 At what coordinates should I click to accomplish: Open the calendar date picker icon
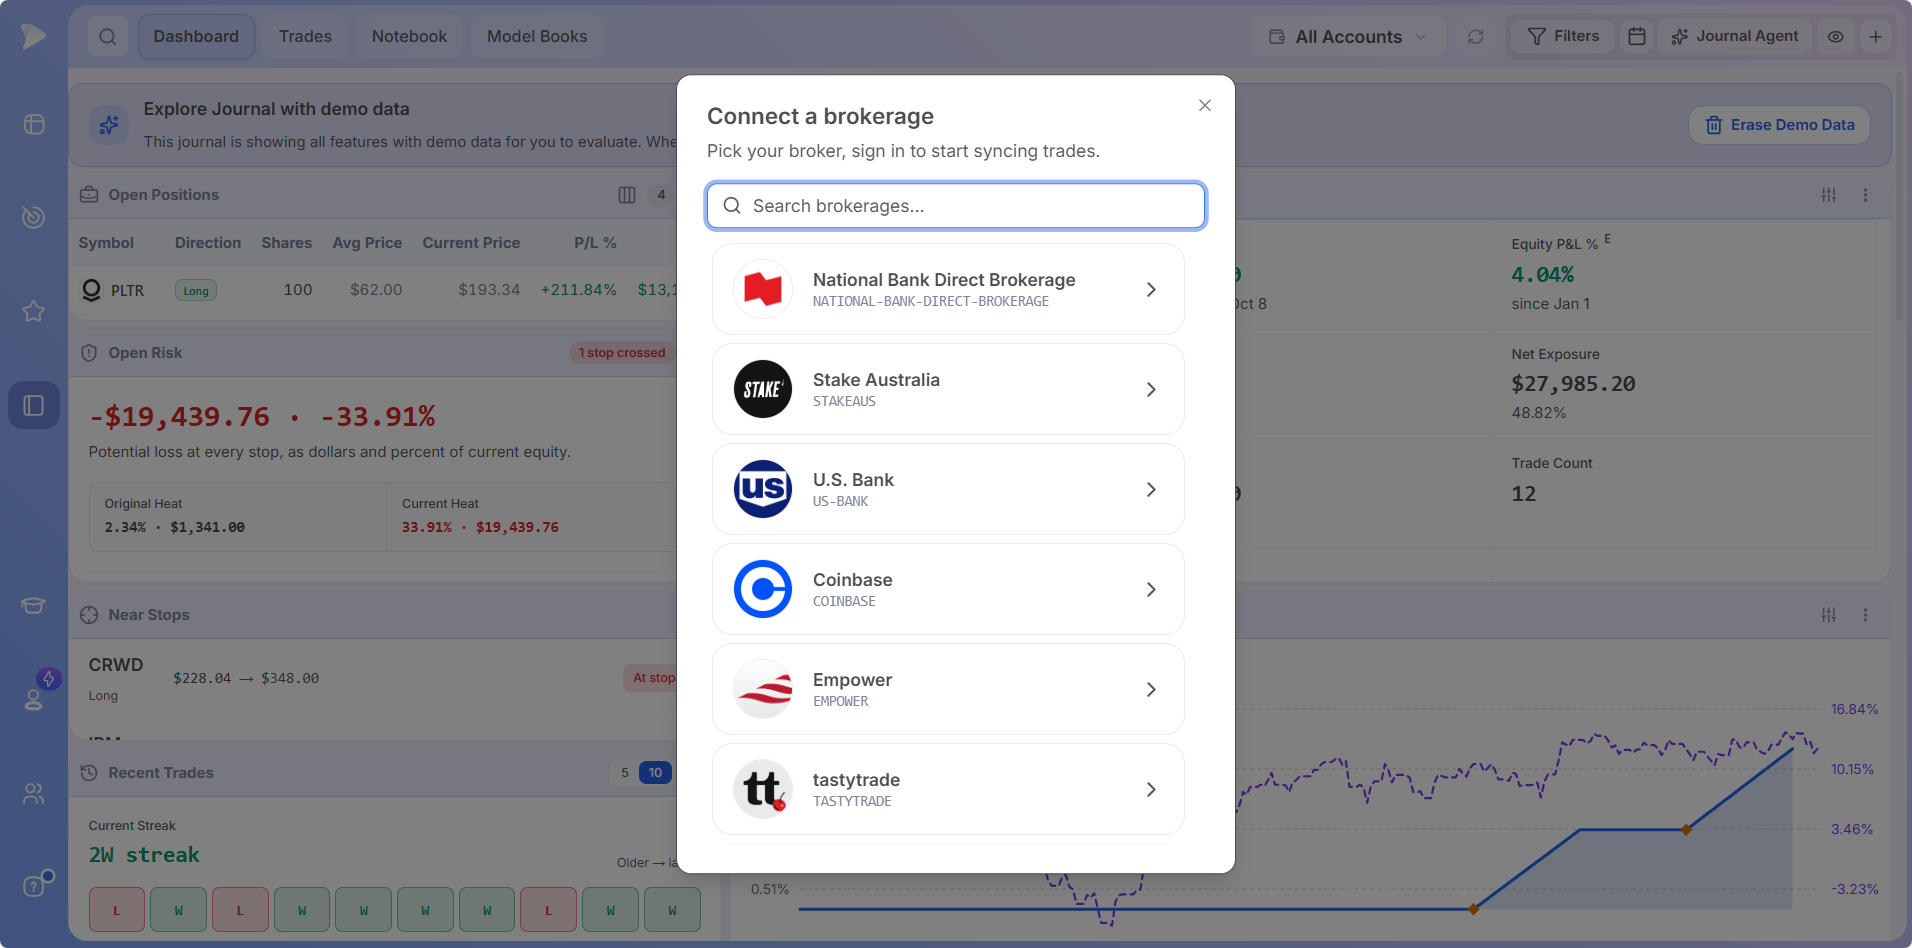click(x=1637, y=37)
